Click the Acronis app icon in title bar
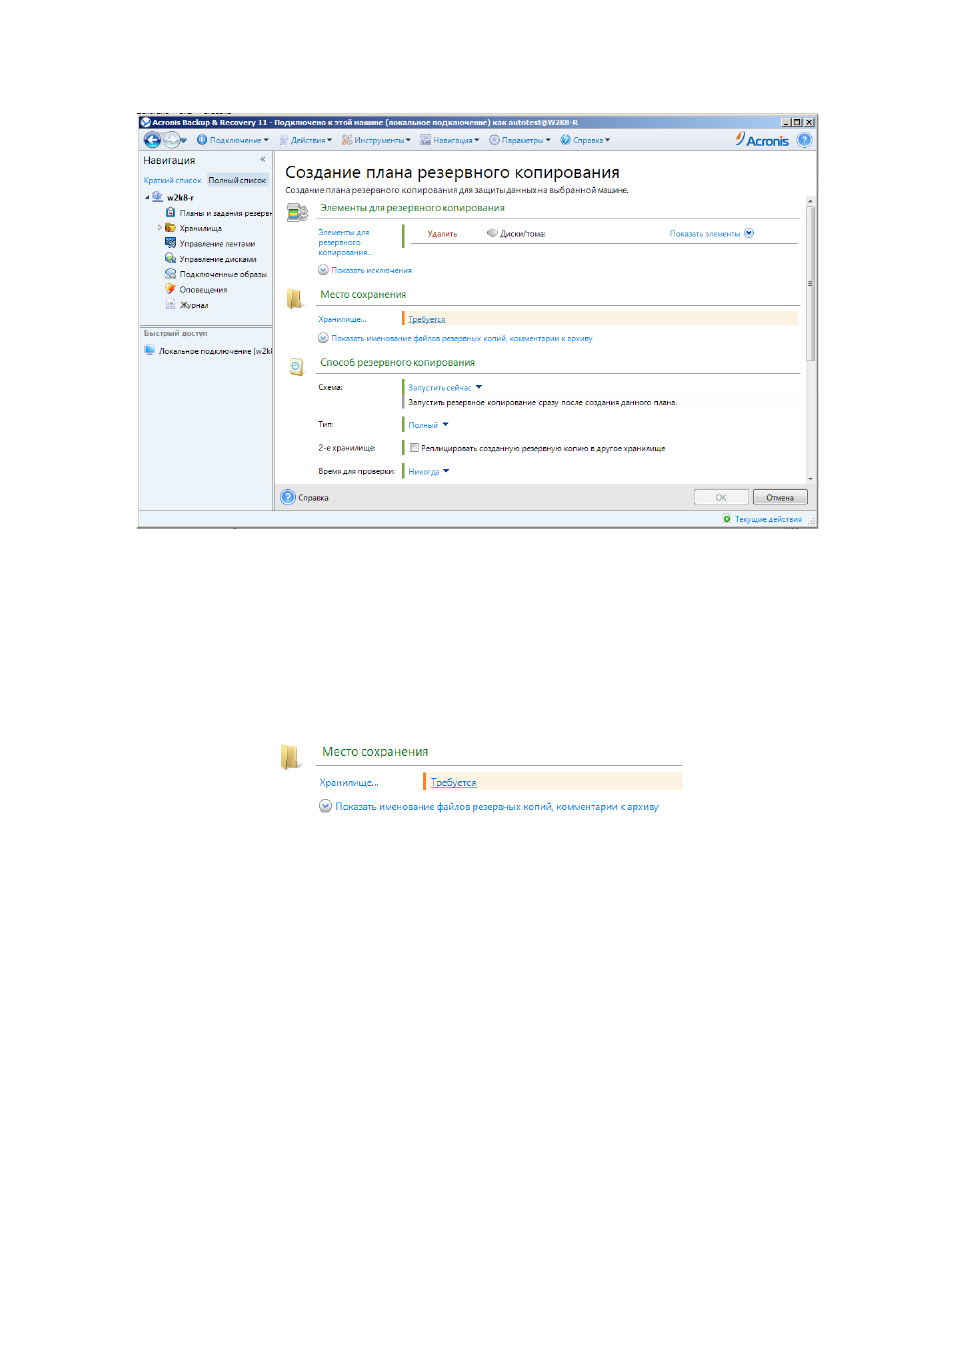Screen dimensions: 955x1350 145,122
